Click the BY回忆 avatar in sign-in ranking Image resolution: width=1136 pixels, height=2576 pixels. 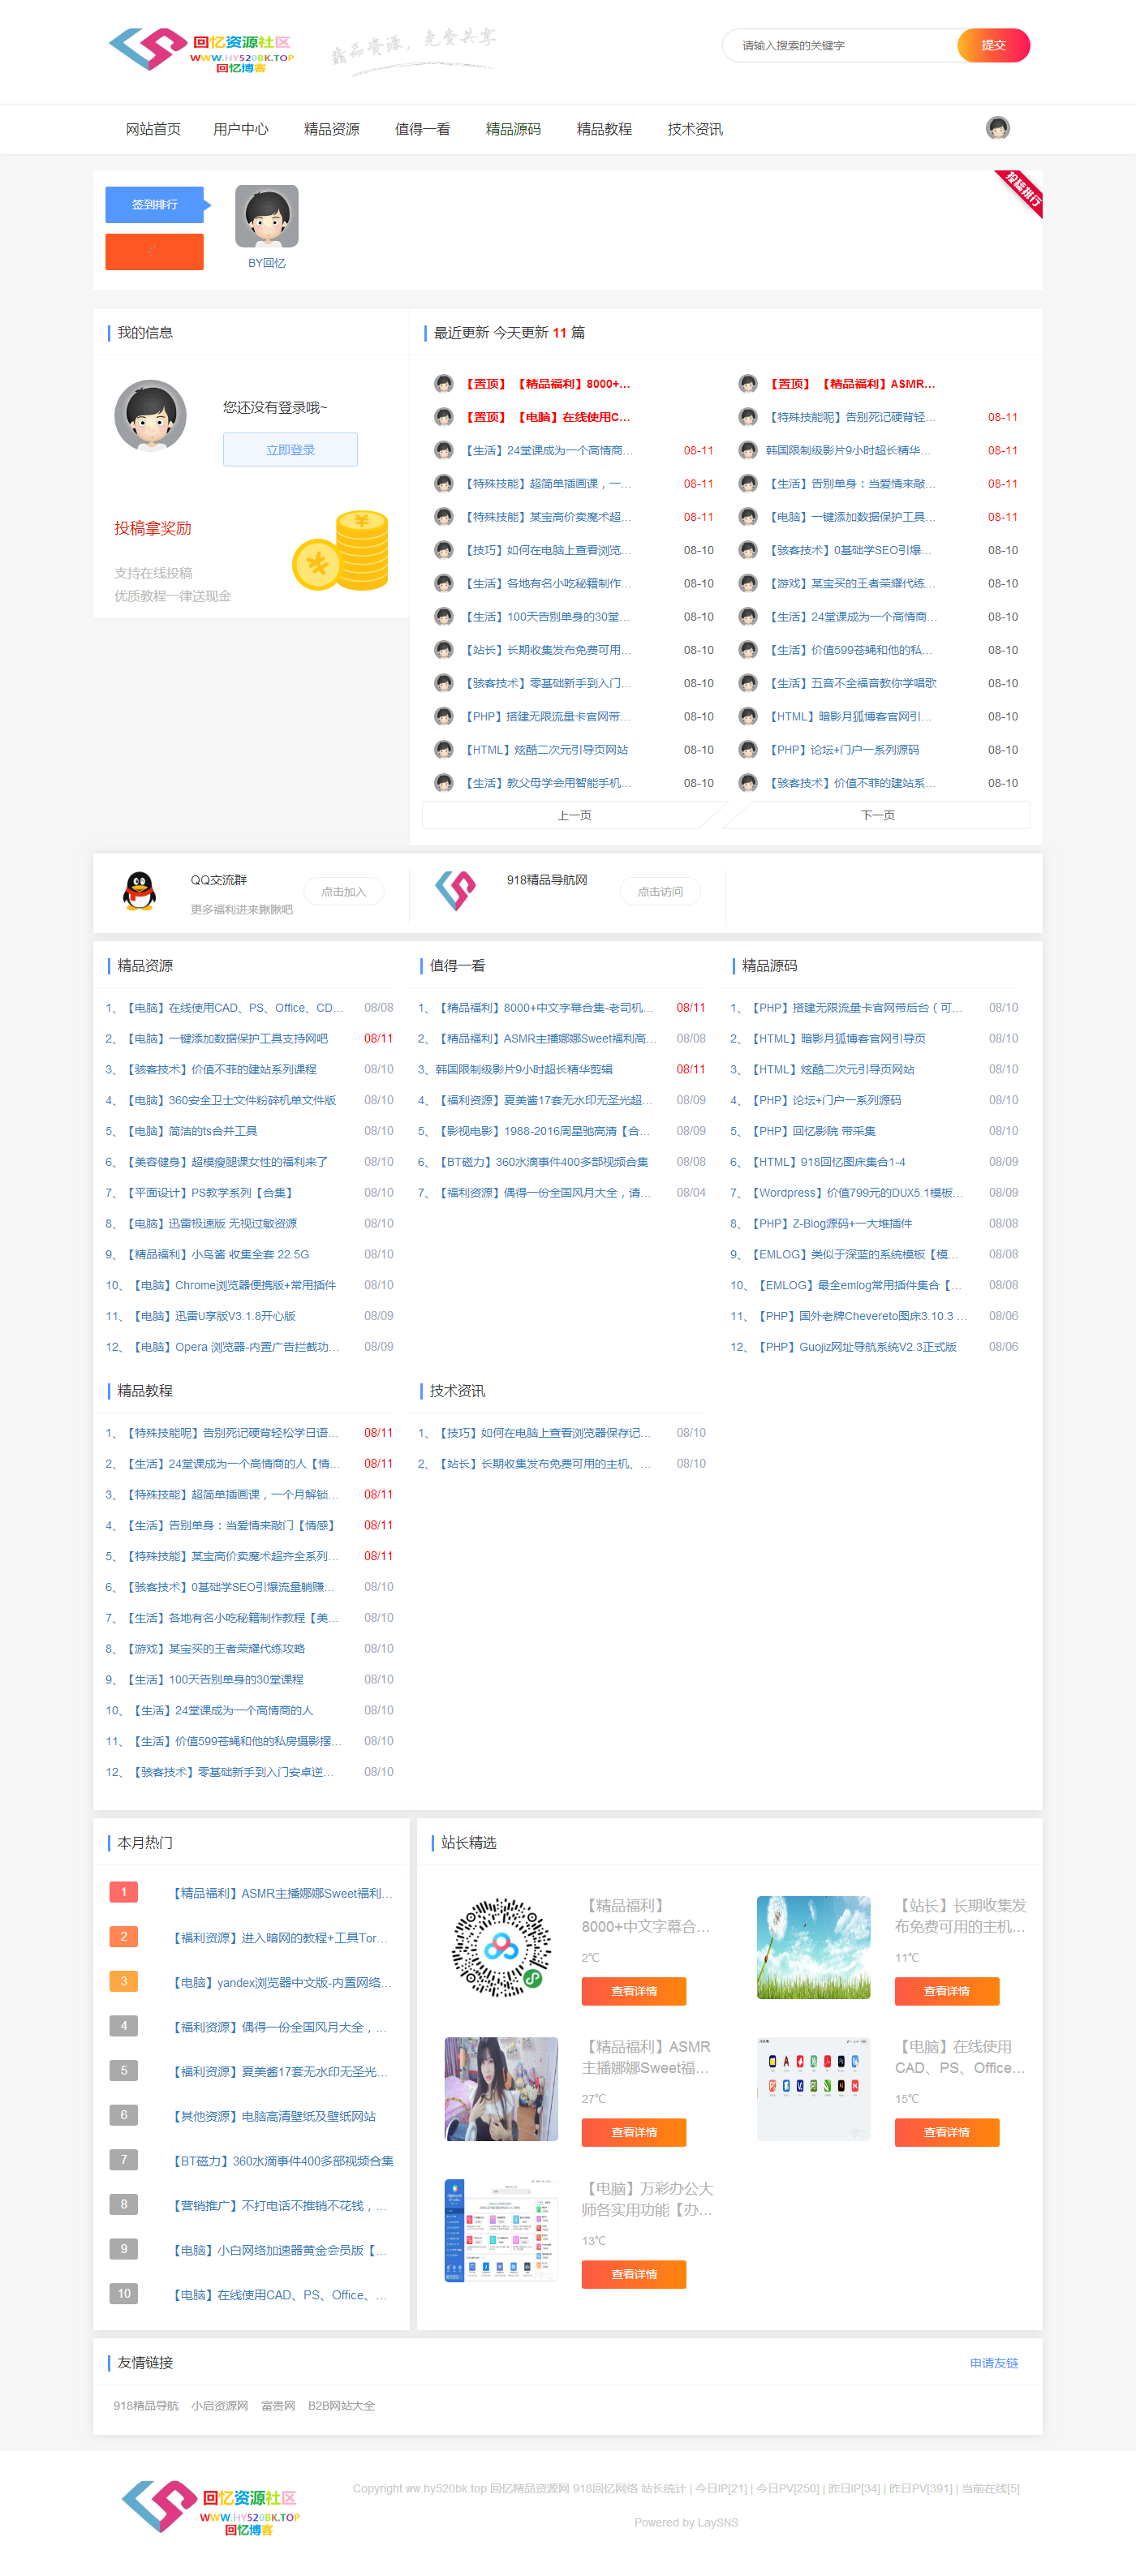point(266,217)
